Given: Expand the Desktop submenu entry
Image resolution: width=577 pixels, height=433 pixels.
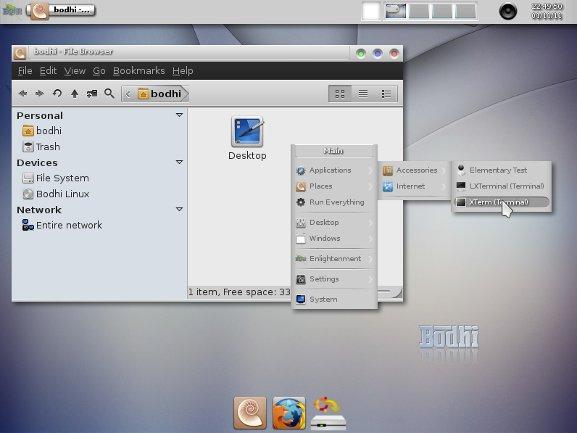Looking at the screenshot, I should pos(334,223).
